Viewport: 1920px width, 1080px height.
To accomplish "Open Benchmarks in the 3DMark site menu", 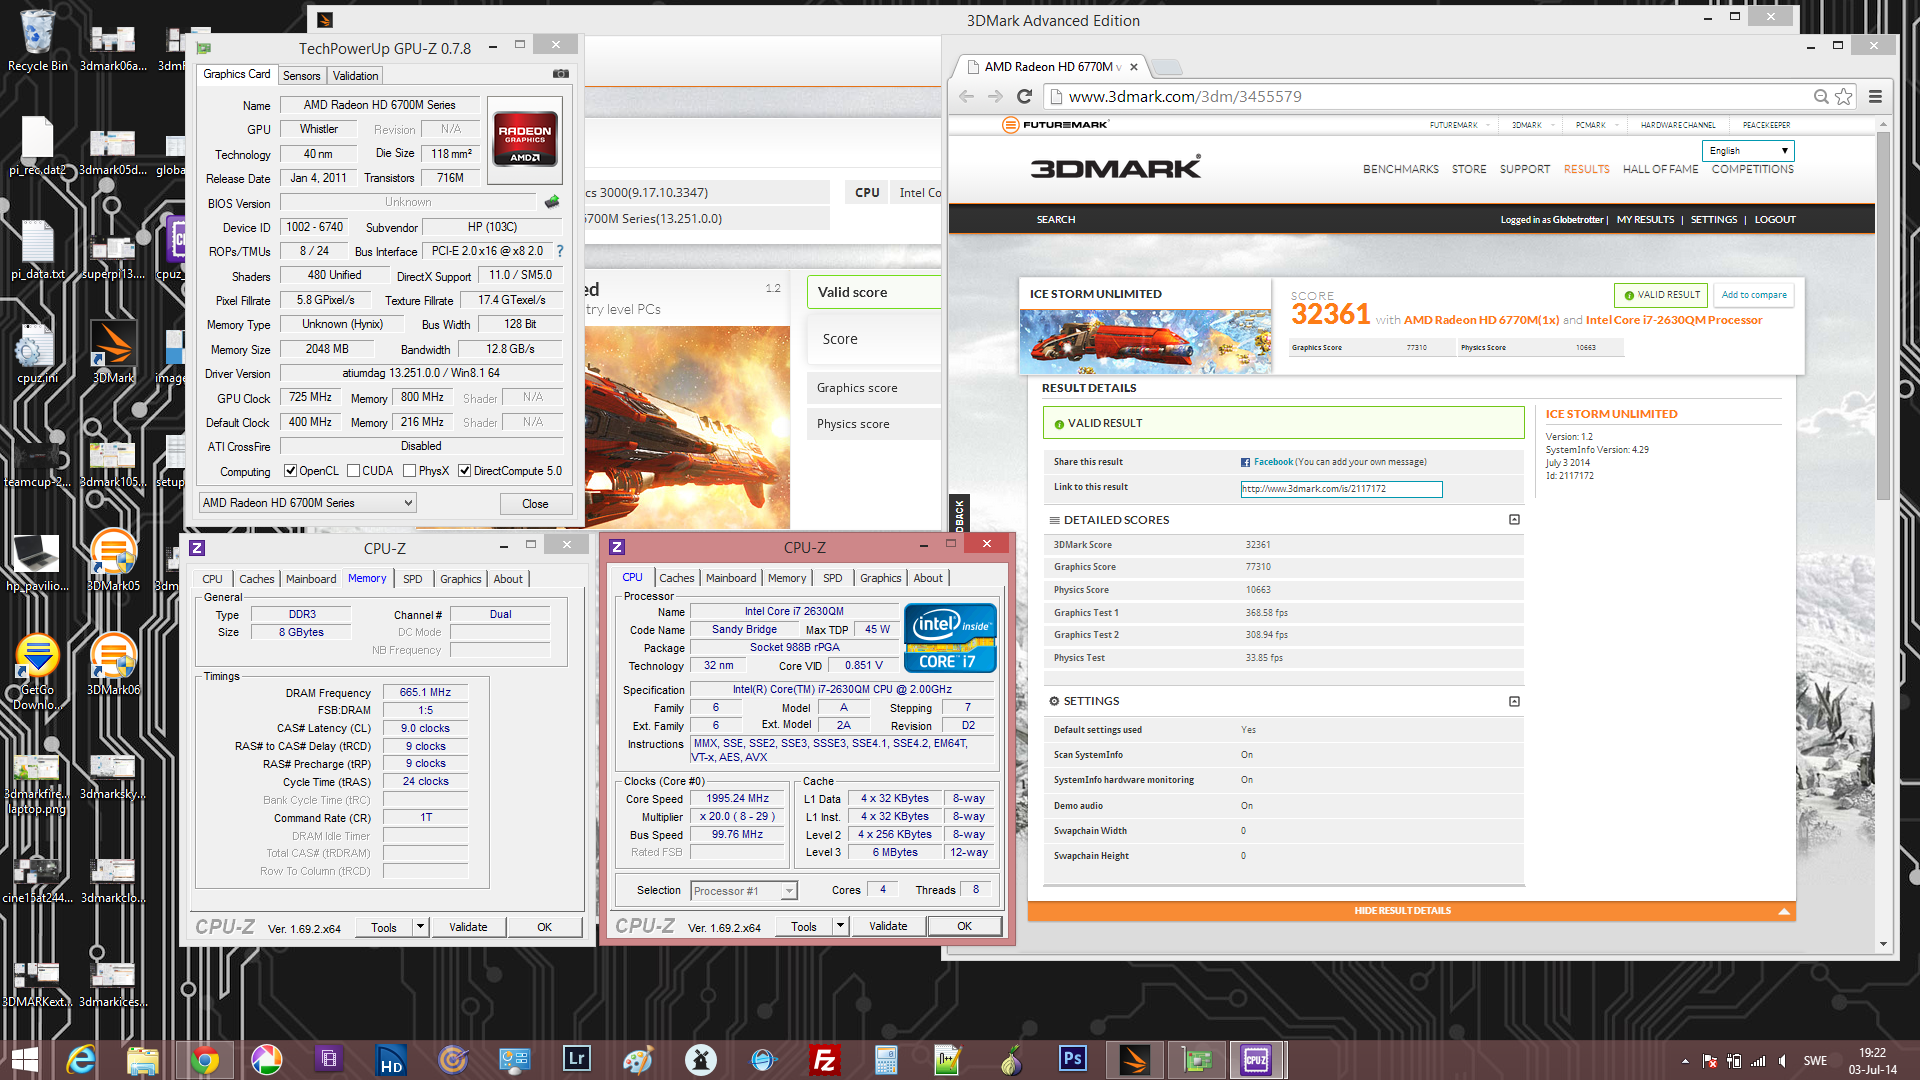I will 1400,169.
